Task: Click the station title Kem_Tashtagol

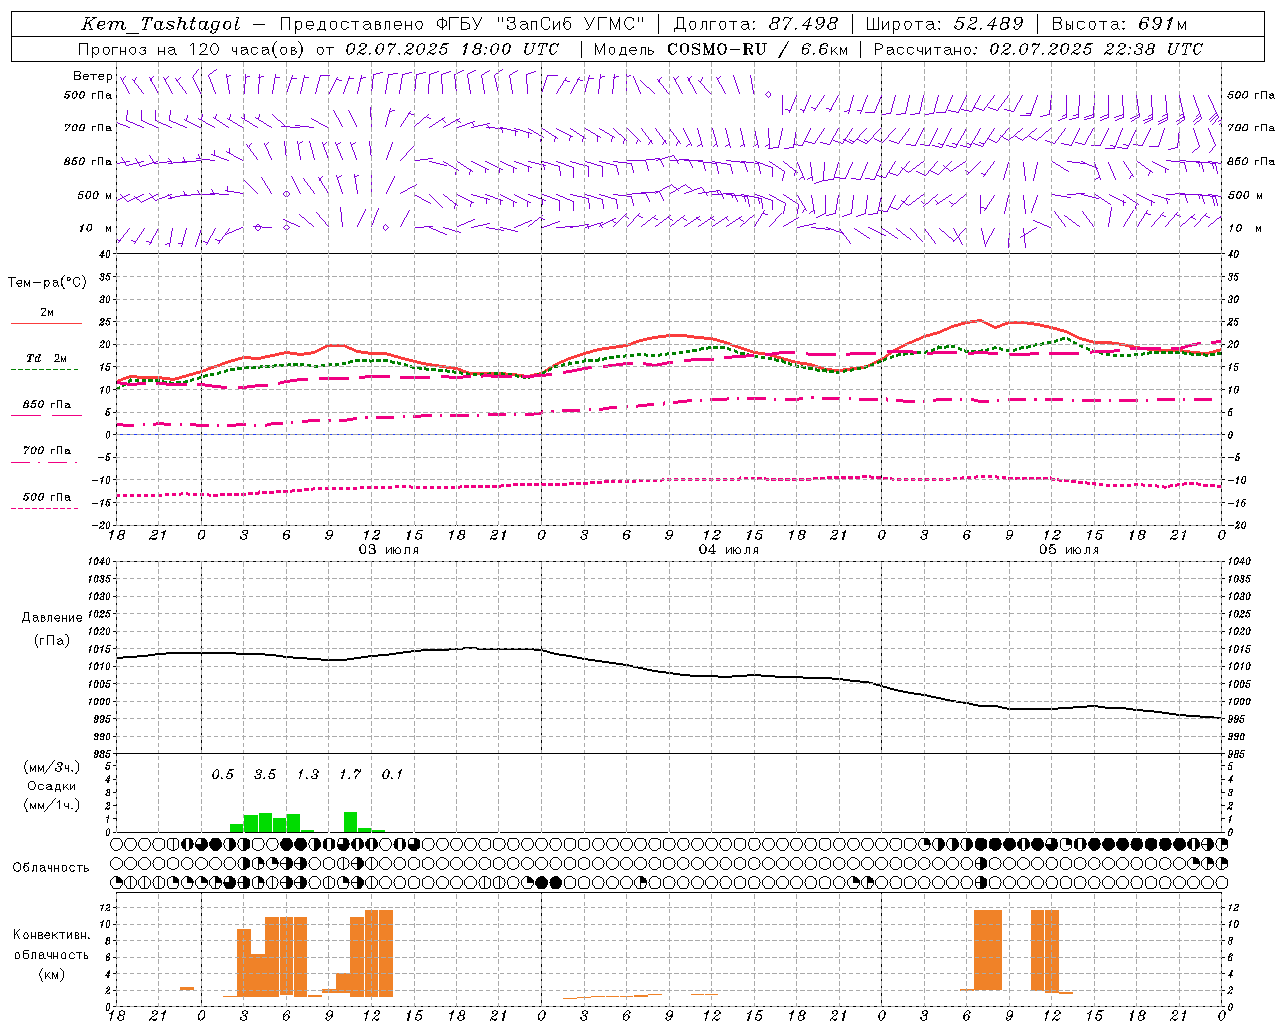Action: click(x=161, y=24)
